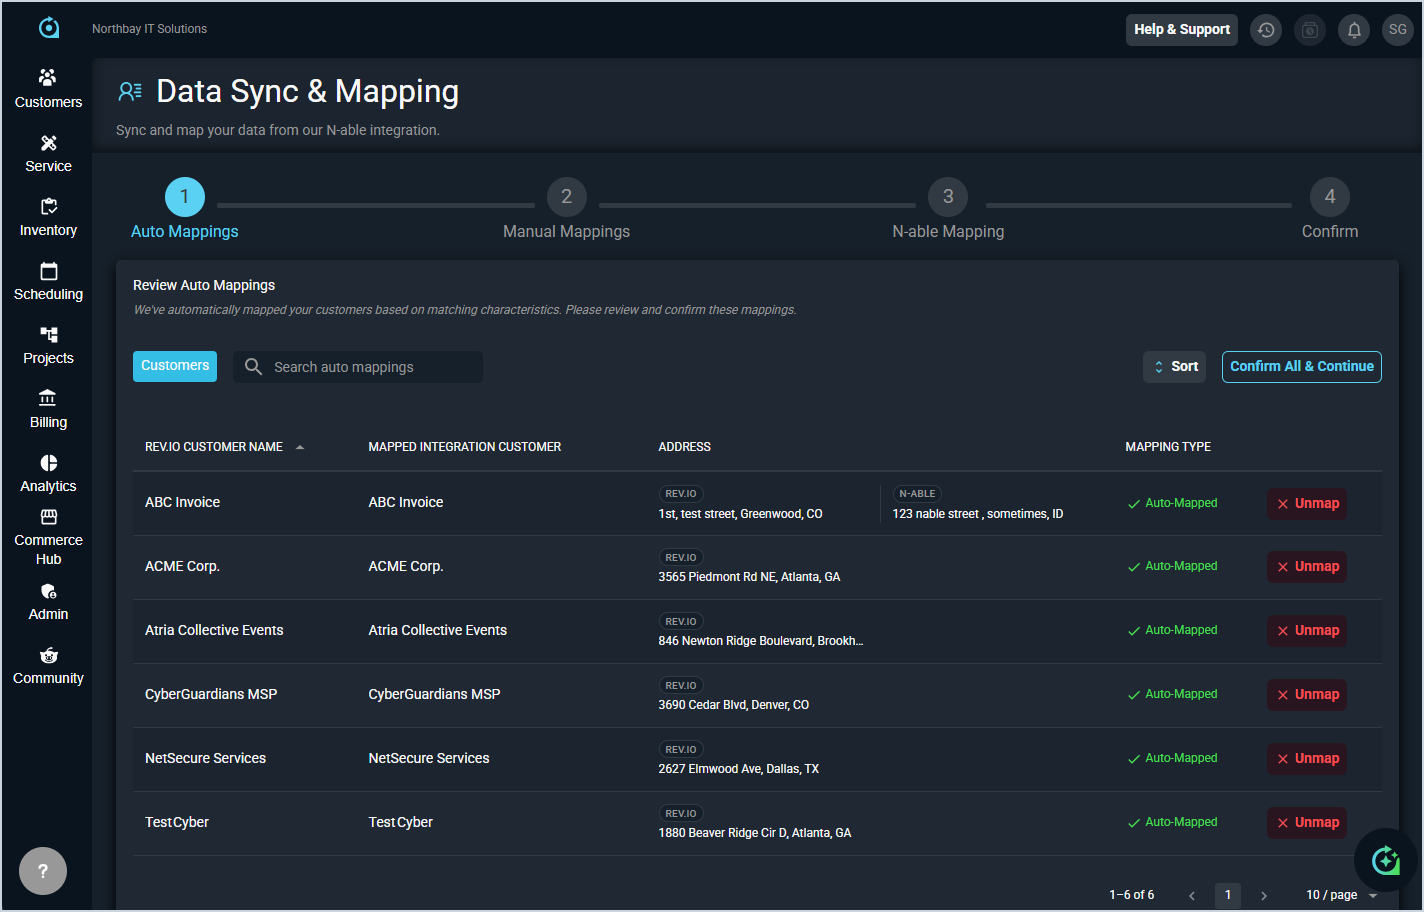Jump to step 3 N-able Mapping
1424x912 pixels.
(x=947, y=198)
